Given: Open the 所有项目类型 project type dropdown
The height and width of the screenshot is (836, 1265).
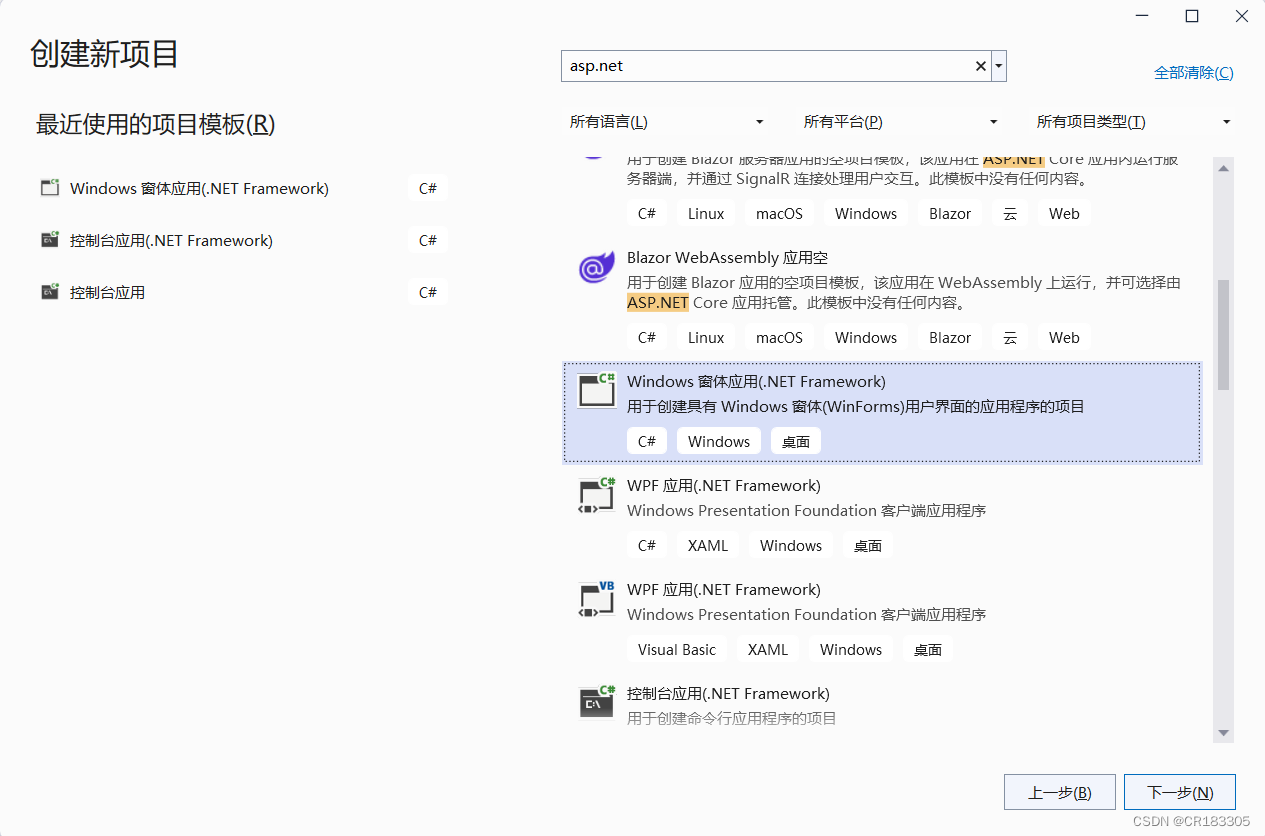Looking at the screenshot, I should [1134, 122].
